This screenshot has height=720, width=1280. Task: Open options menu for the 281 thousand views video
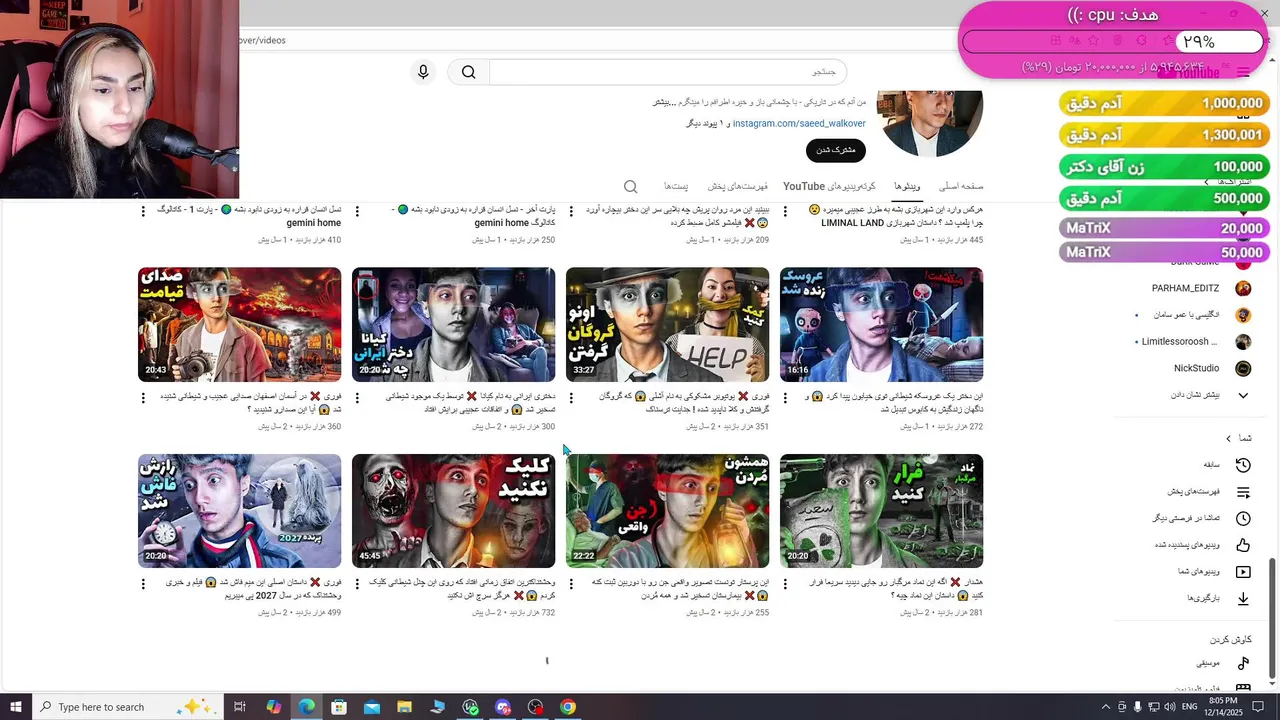(785, 584)
